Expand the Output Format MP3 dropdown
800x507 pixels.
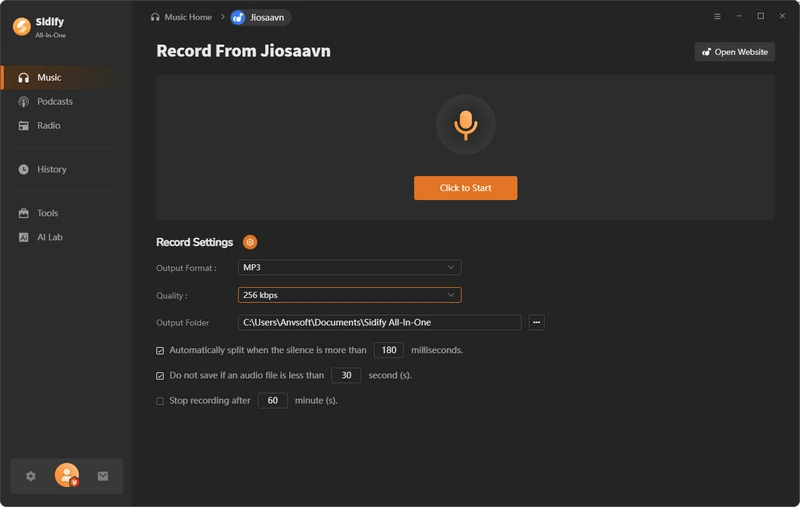click(349, 268)
